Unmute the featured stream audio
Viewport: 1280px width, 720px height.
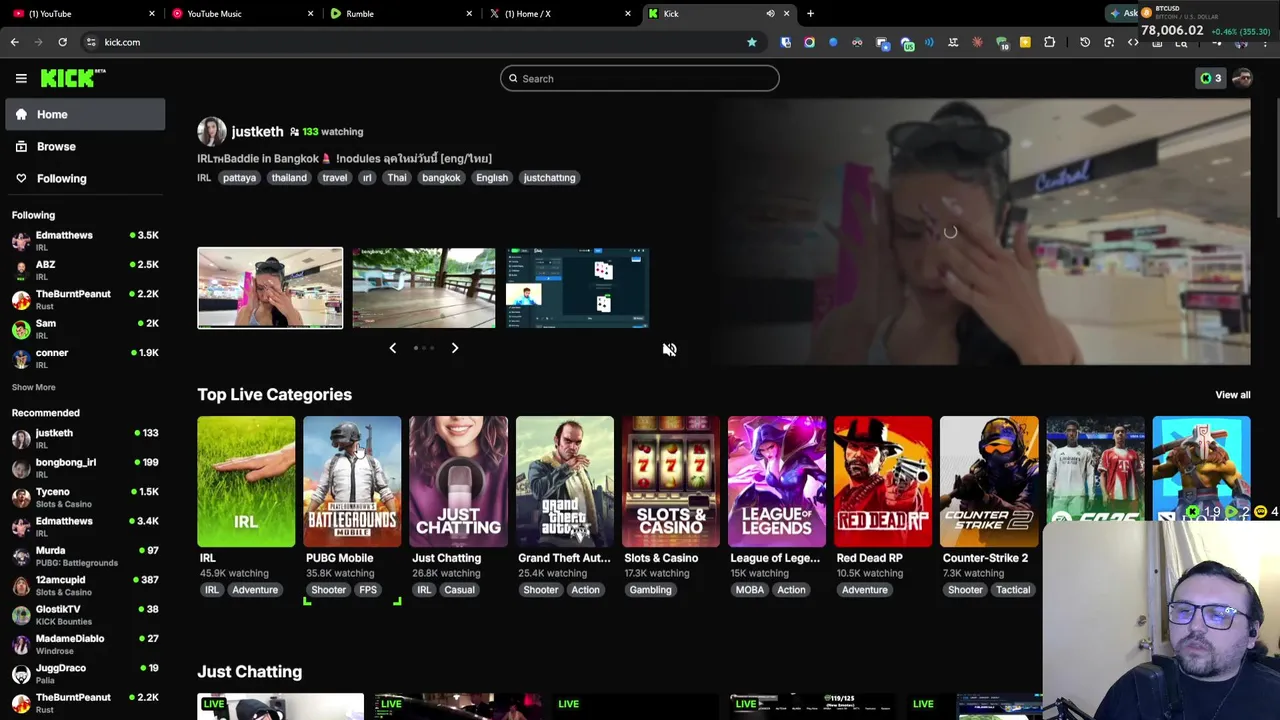click(669, 349)
